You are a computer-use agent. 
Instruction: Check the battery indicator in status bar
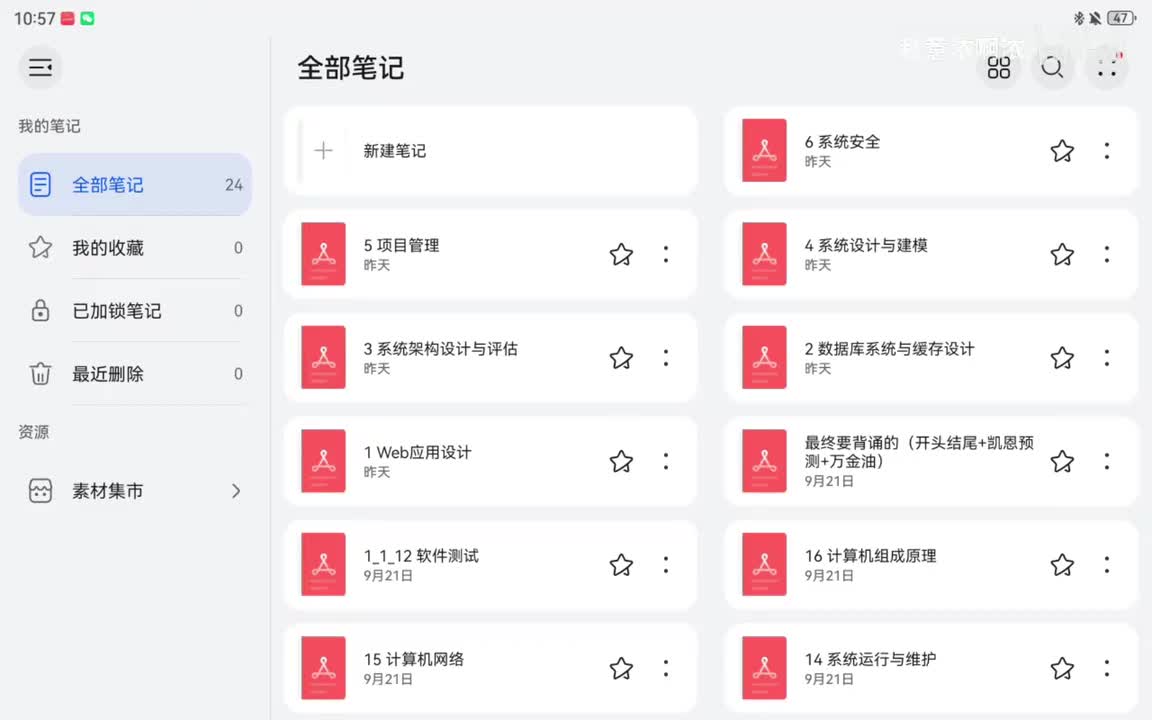[1121, 18]
